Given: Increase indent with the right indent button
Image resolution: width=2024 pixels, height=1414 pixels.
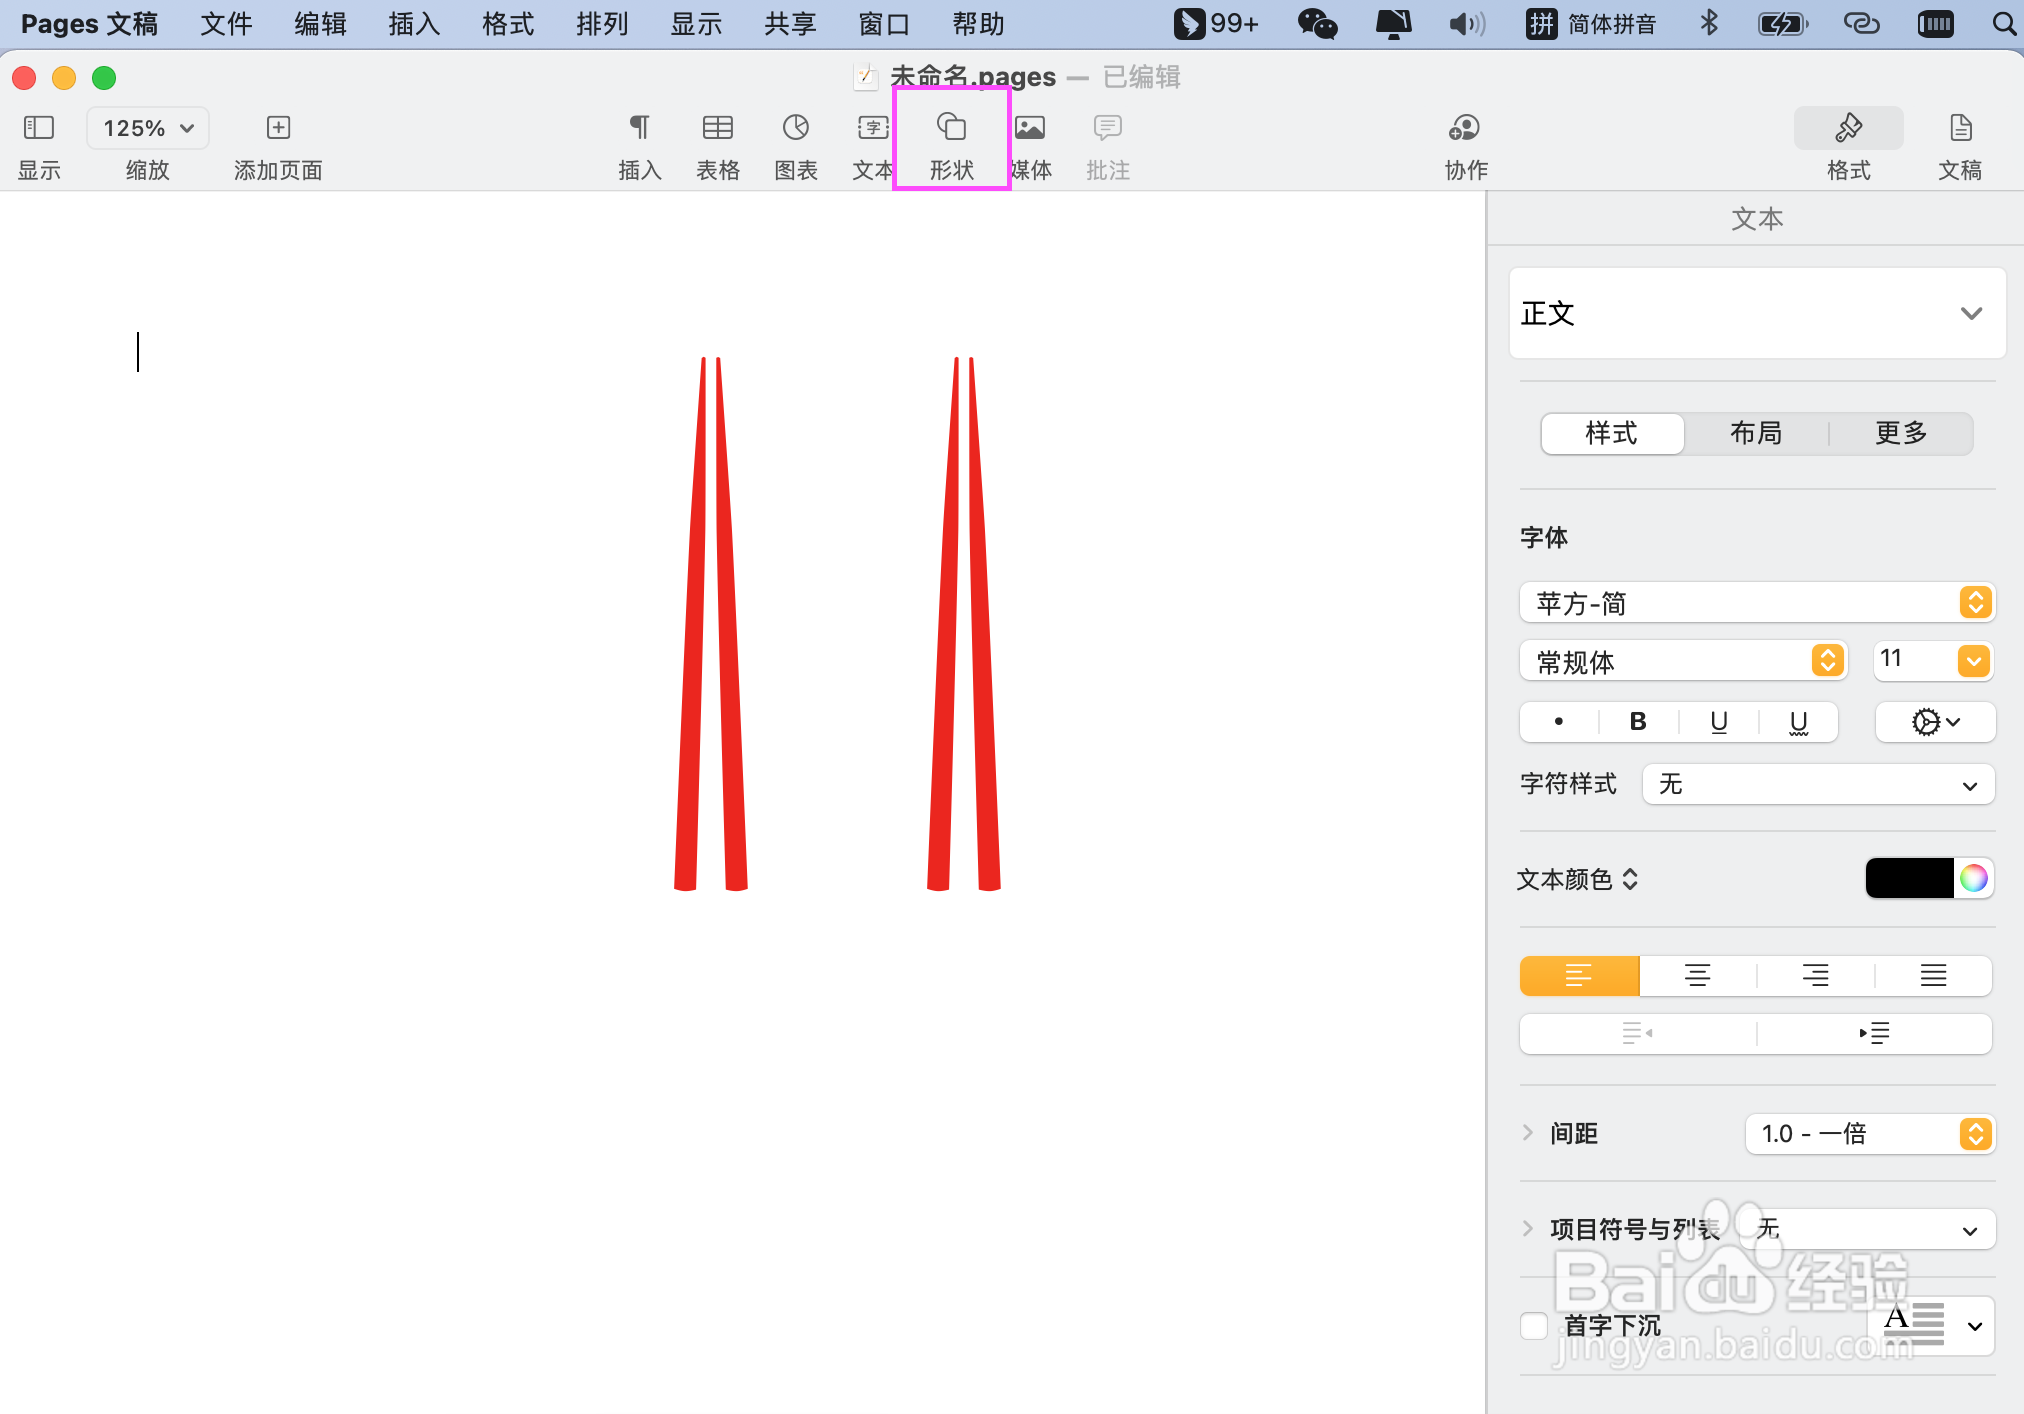Looking at the screenshot, I should click(1874, 1033).
